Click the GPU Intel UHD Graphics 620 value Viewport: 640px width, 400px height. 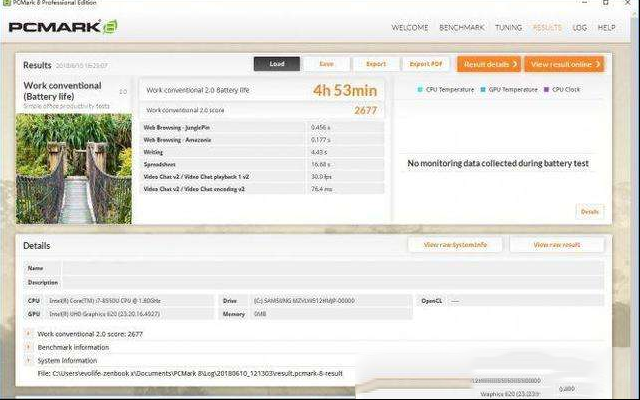pos(104,314)
